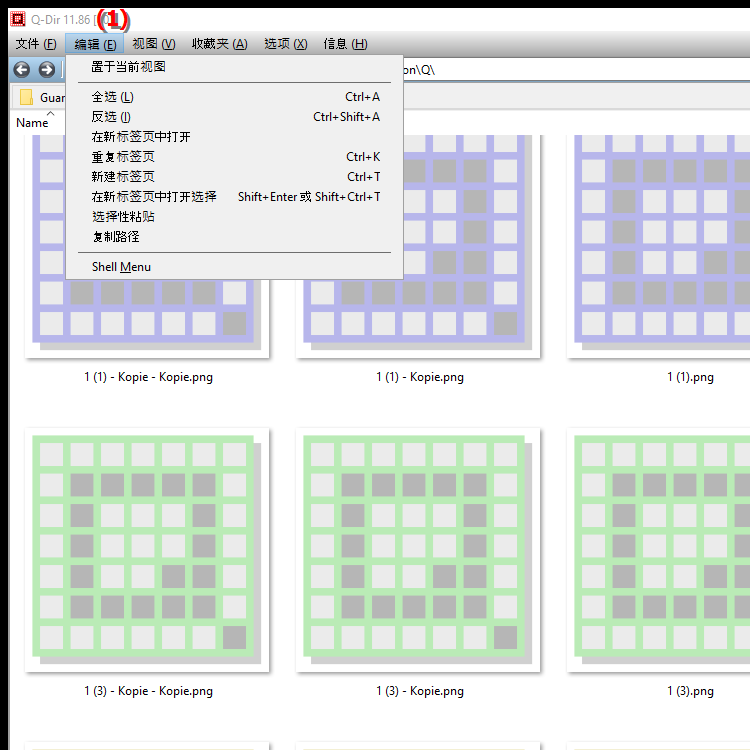Open the 收藏夹 (A) menu
This screenshot has width=750, height=750.
click(x=220, y=44)
